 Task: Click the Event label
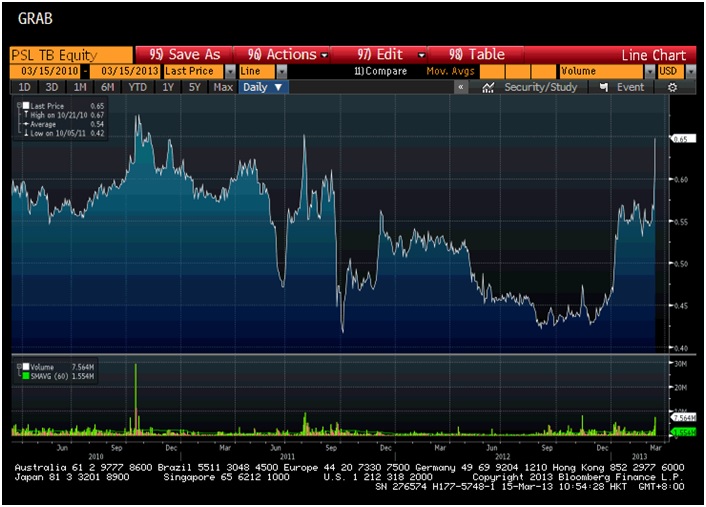click(630, 87)
